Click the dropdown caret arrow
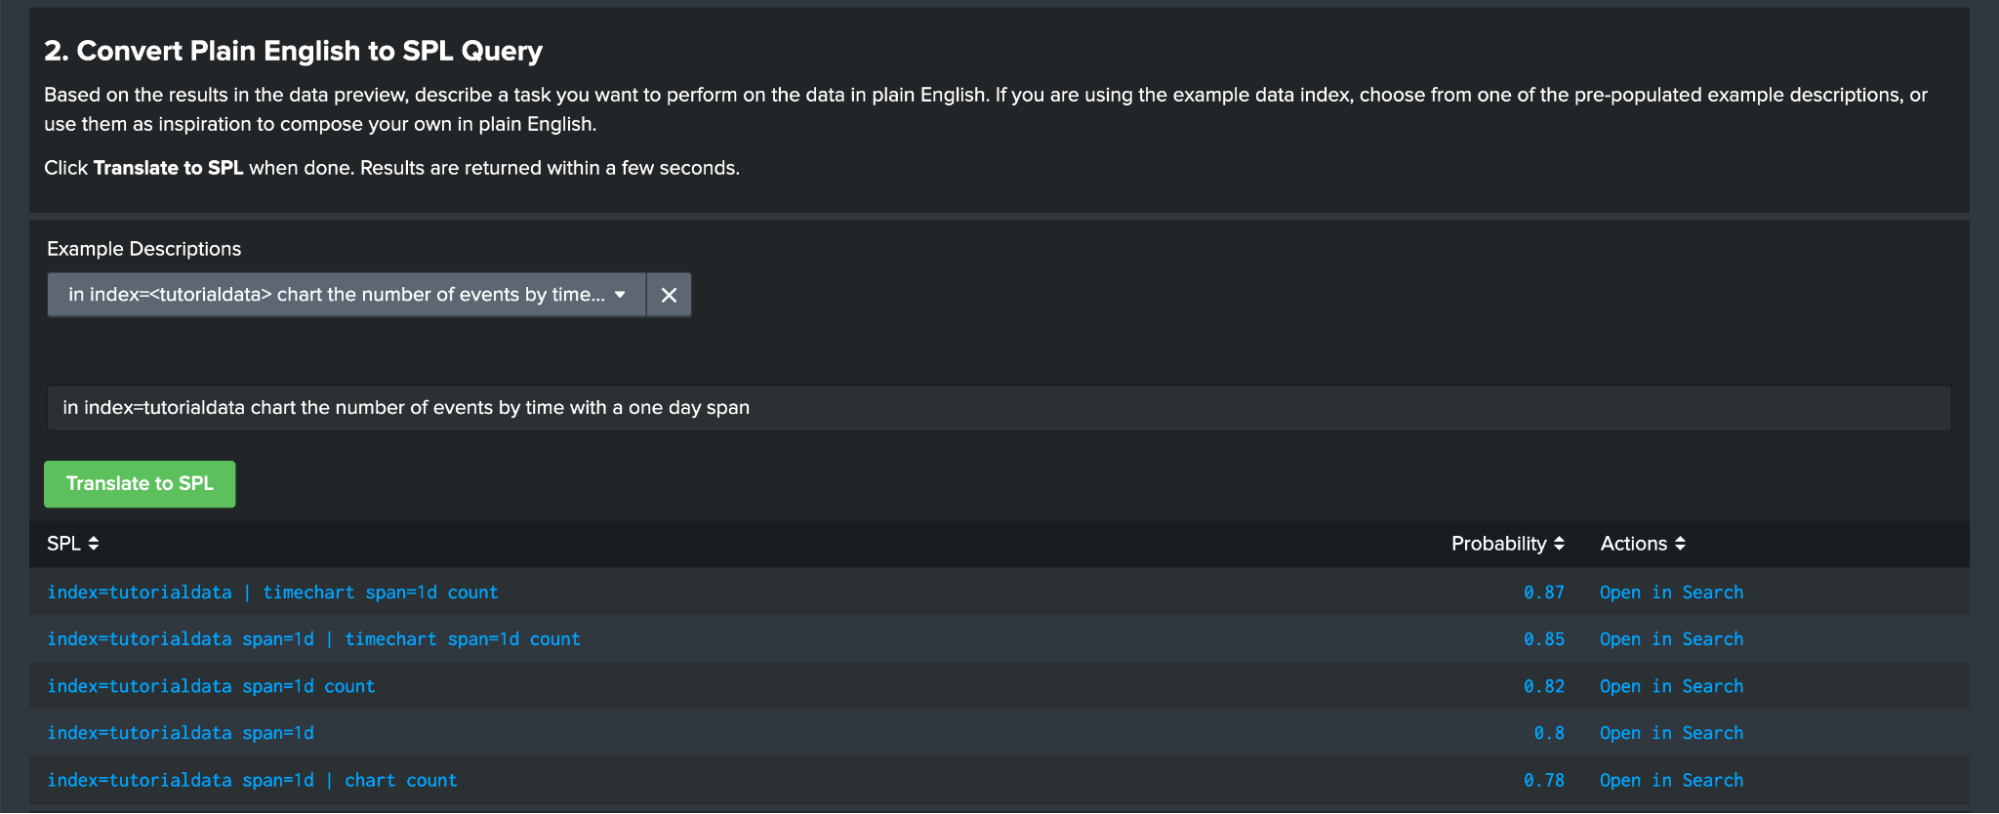Image resolution: width=1999 pixels, height=814 pixels. click(x=620, y=295)
